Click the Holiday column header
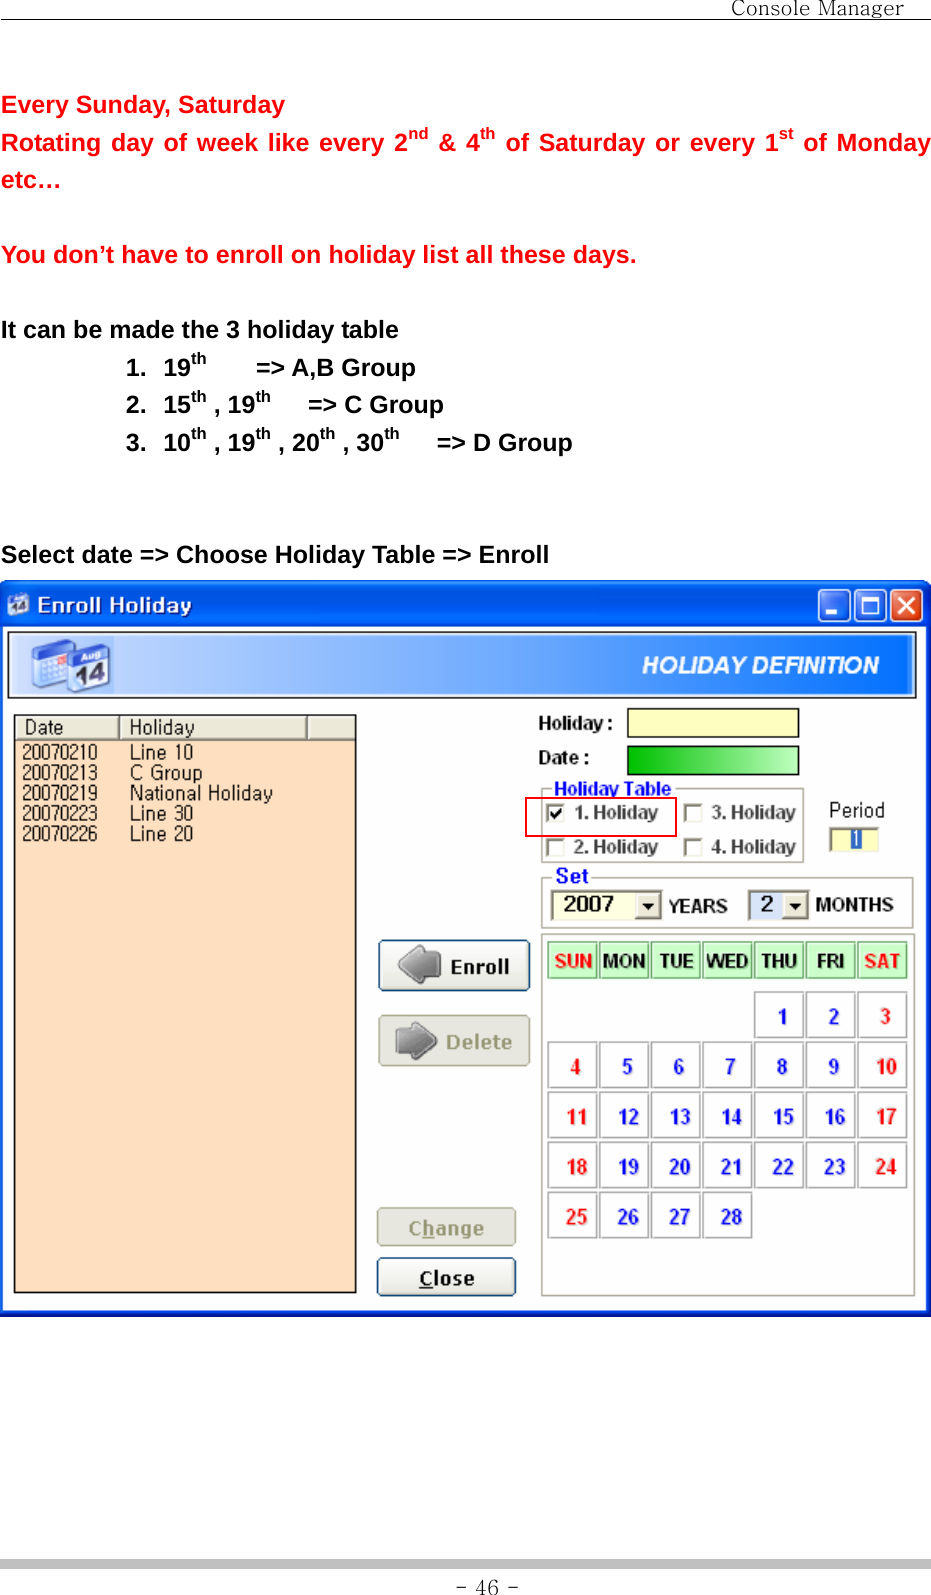This screenshot has height=1595, width=931. [x=213, y=727]
